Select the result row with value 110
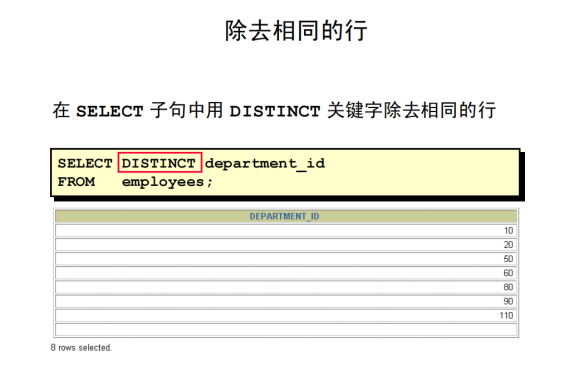583x379 pixels. (x=286, y=315)
